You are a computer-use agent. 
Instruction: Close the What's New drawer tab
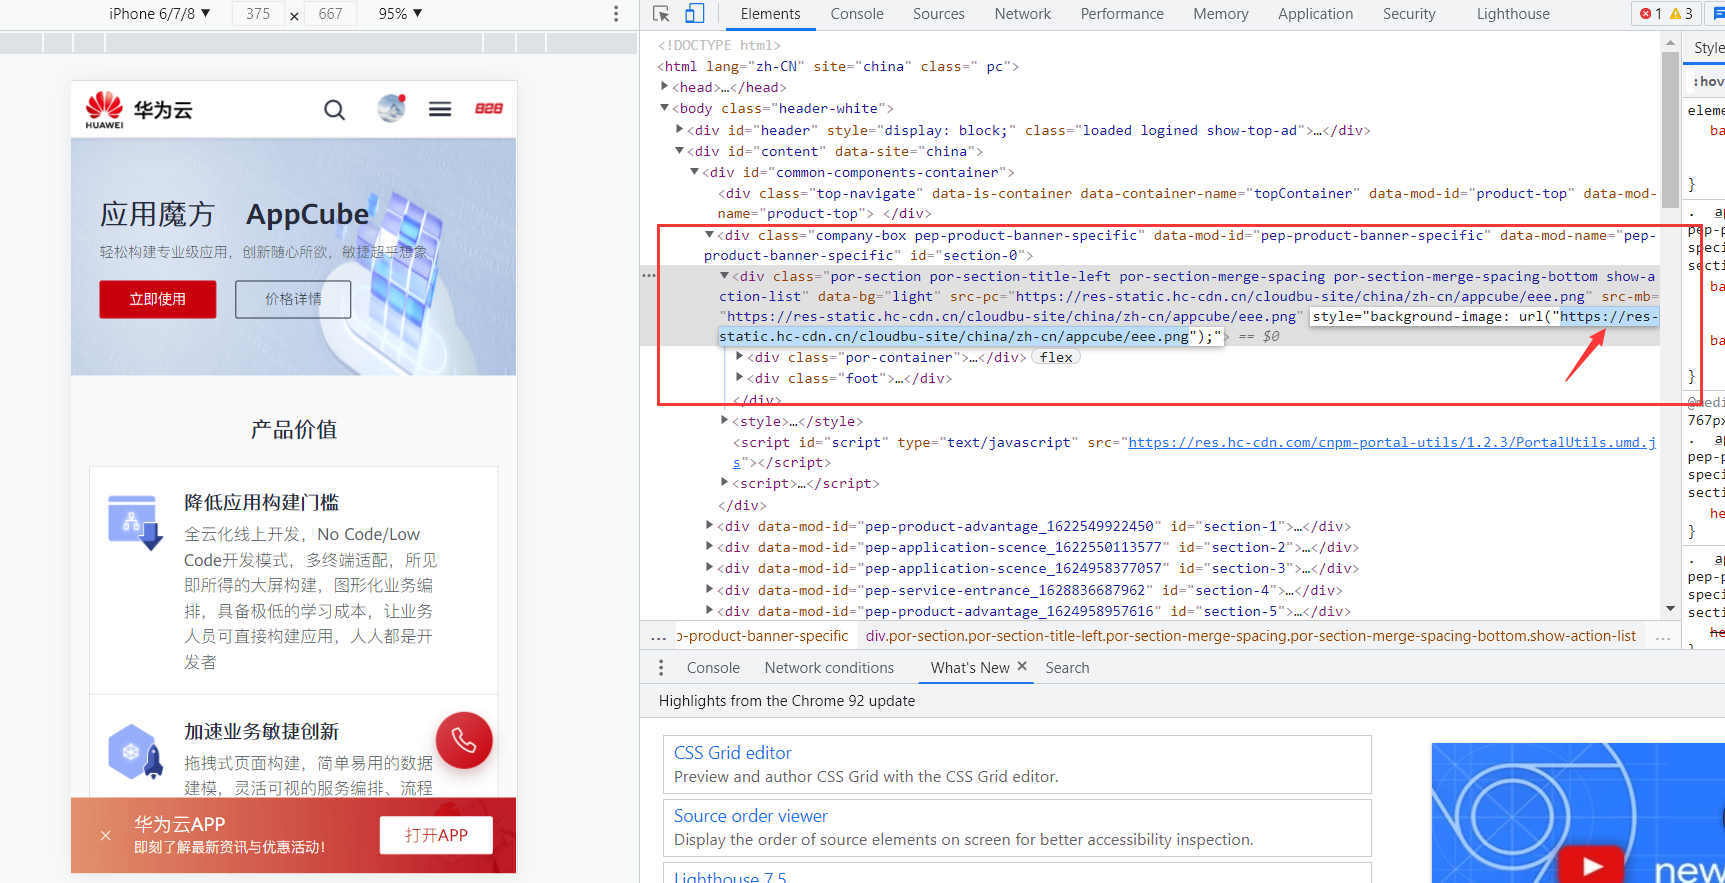click(x=1022, y=666)
